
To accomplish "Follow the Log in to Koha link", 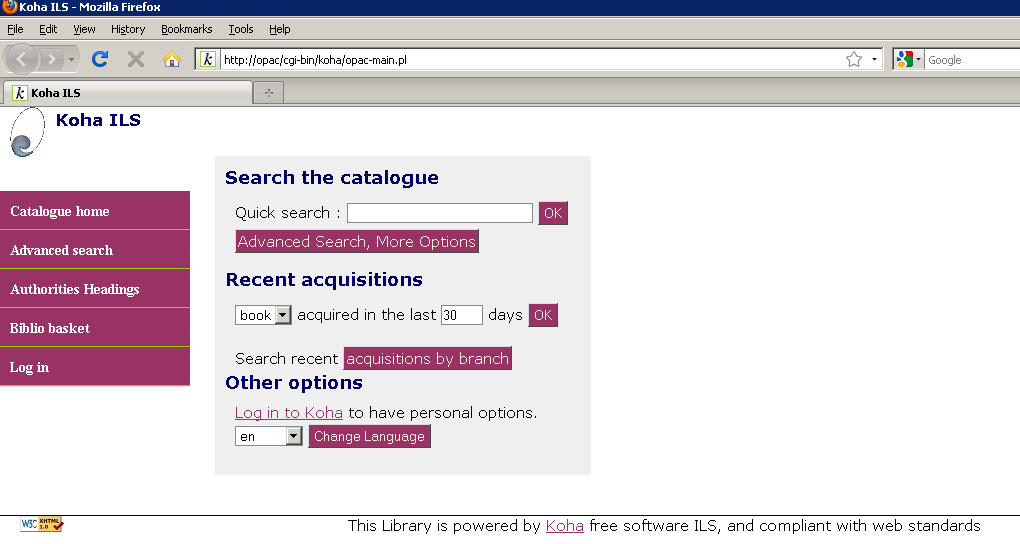I will [289, 413].
